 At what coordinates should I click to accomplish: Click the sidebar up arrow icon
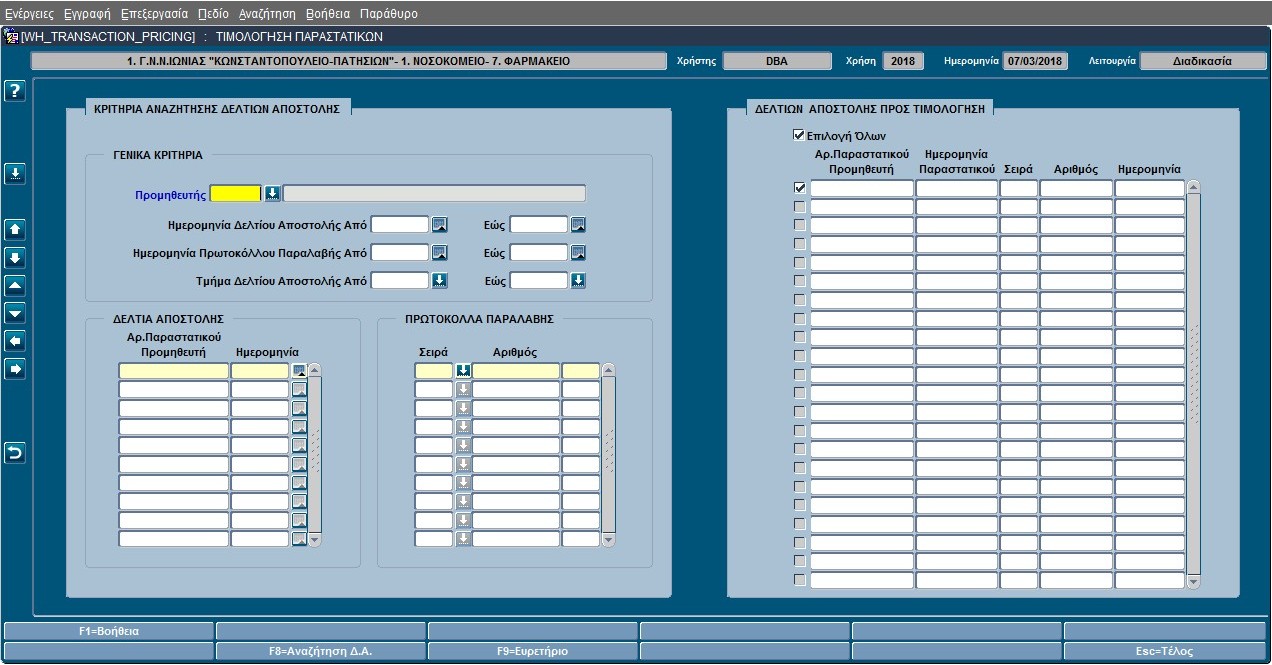[15, 230]
